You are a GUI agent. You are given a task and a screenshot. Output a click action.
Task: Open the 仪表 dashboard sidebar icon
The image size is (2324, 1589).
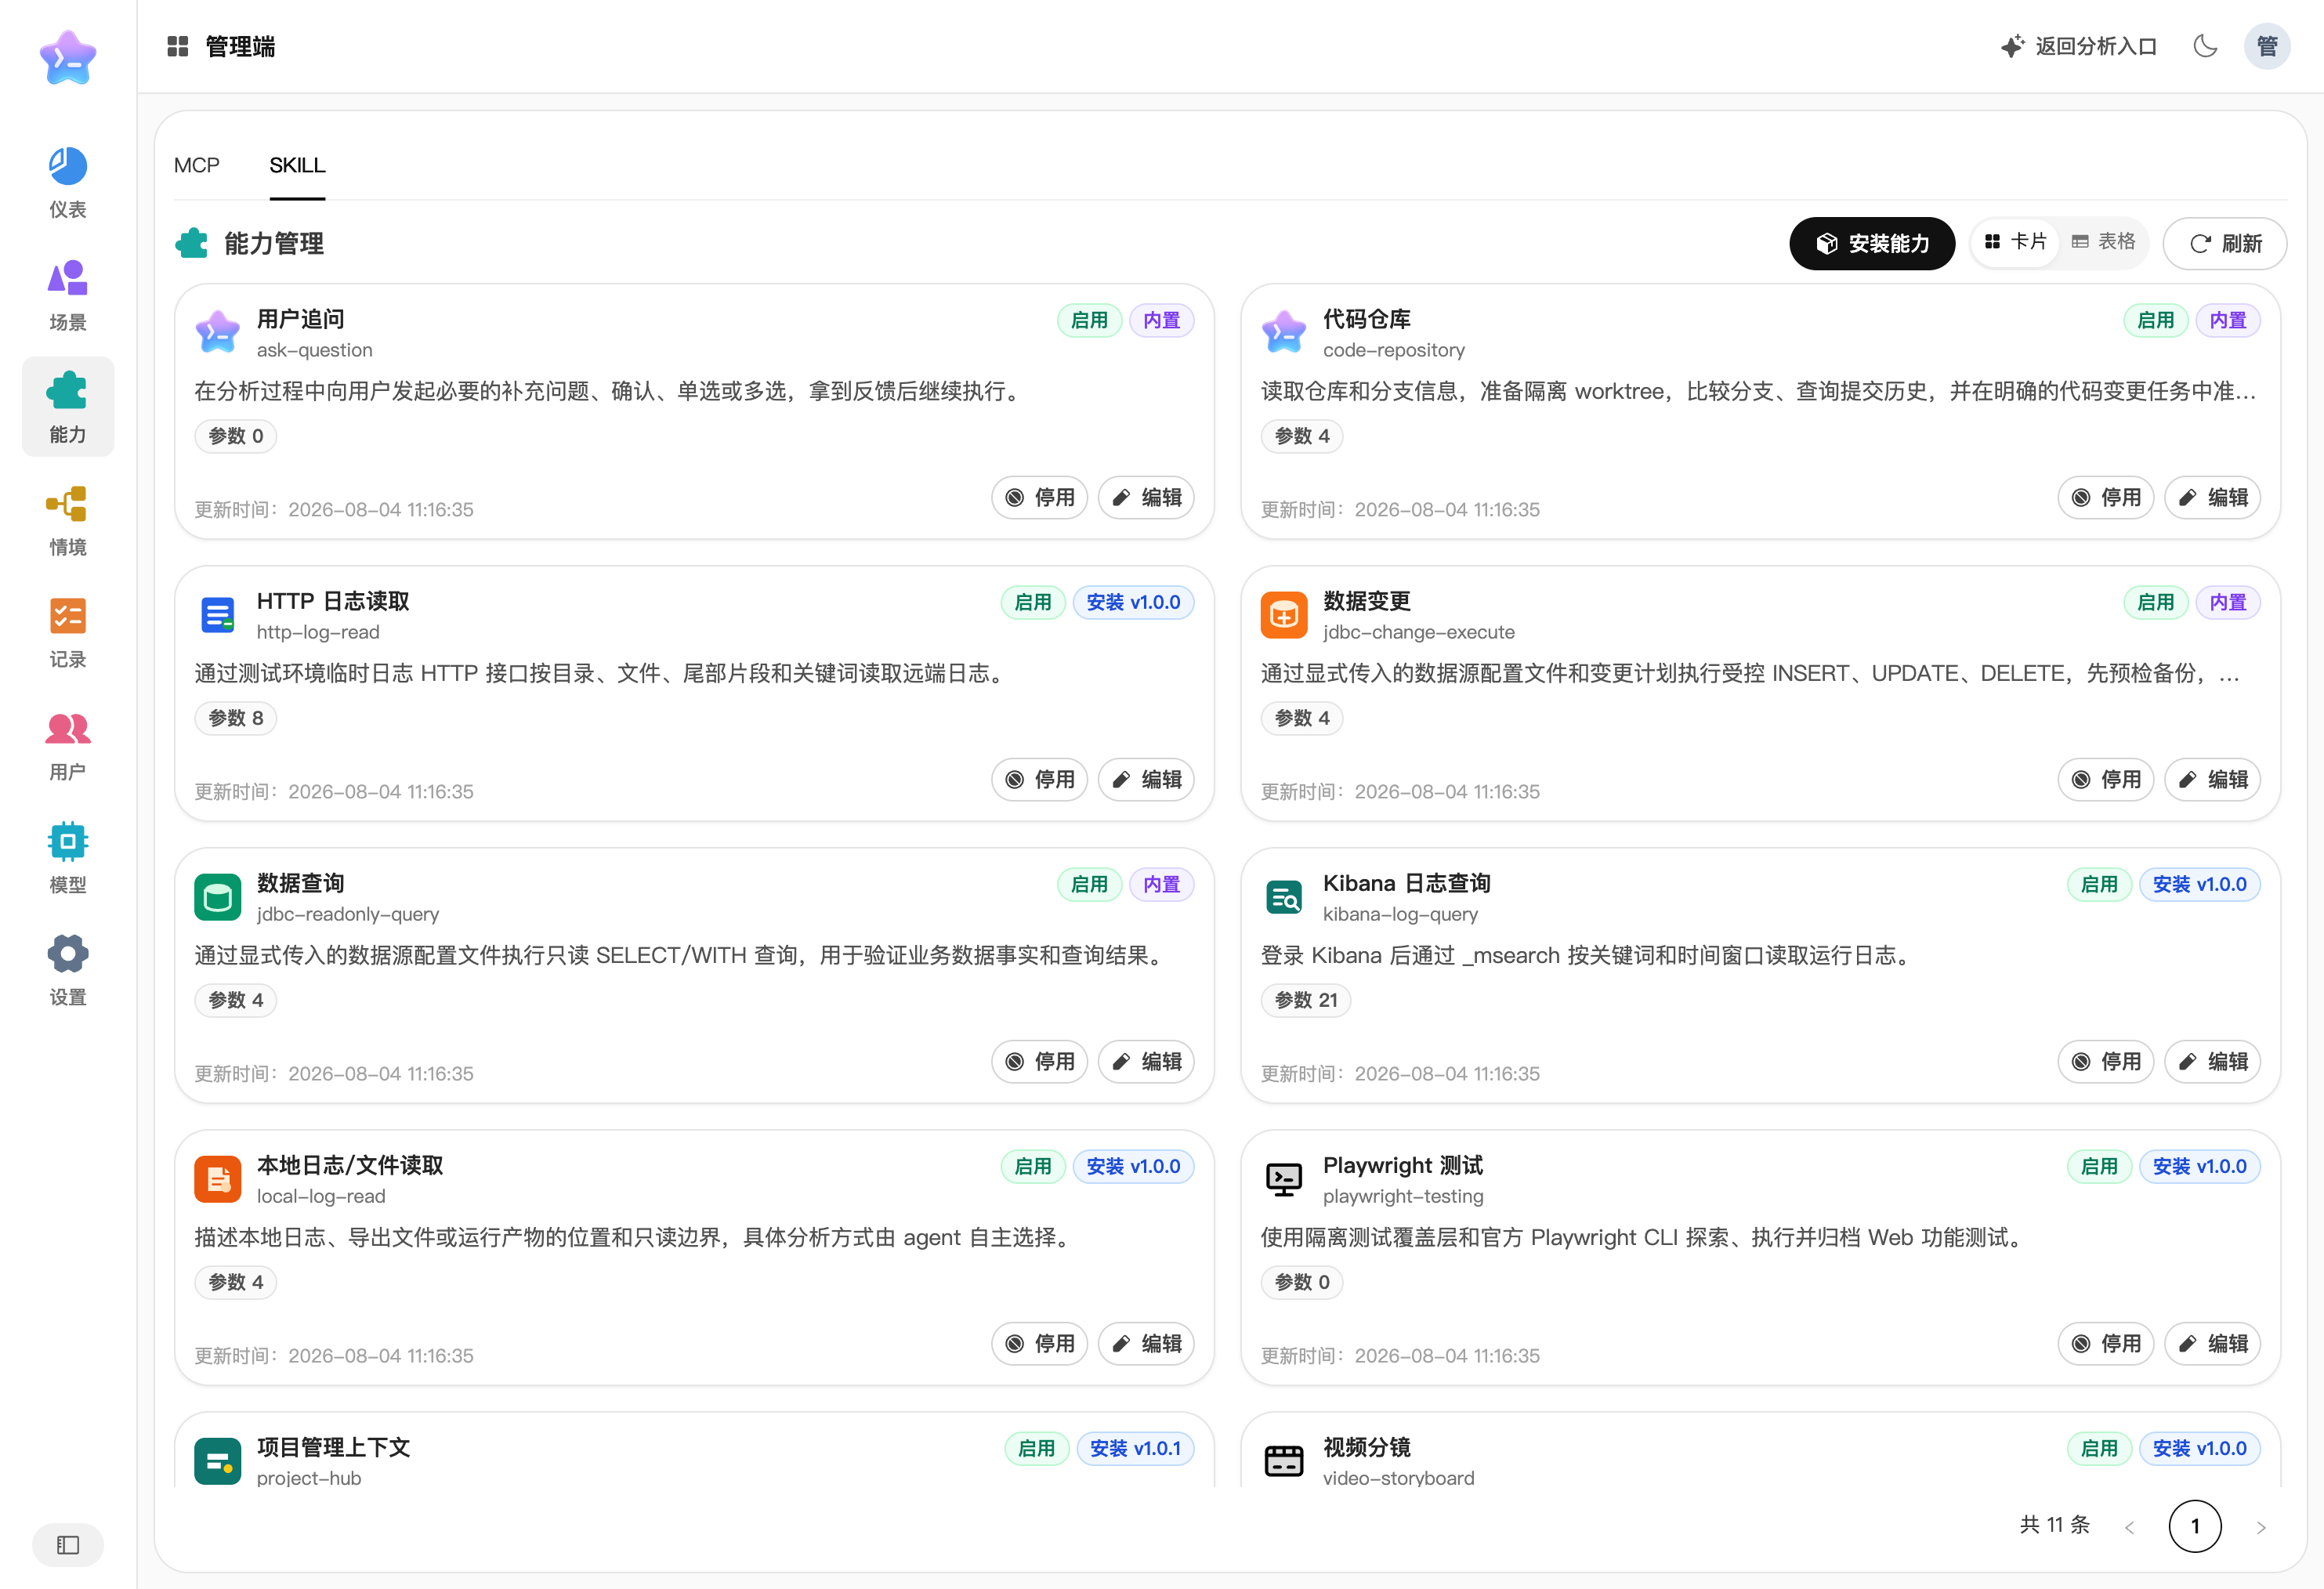point(68,182)
